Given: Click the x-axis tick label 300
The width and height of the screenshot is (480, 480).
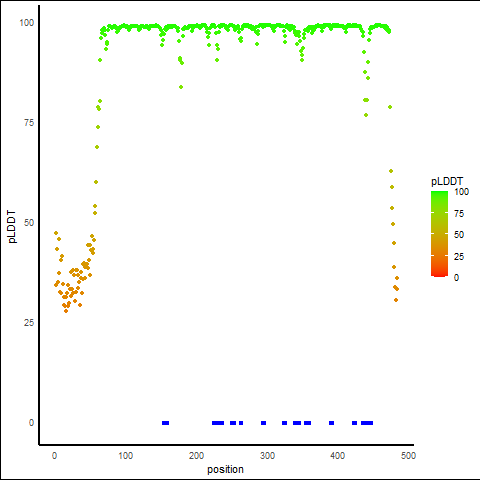Looking at the screenshot, I should pyautogui.click(x=267, y=455).
